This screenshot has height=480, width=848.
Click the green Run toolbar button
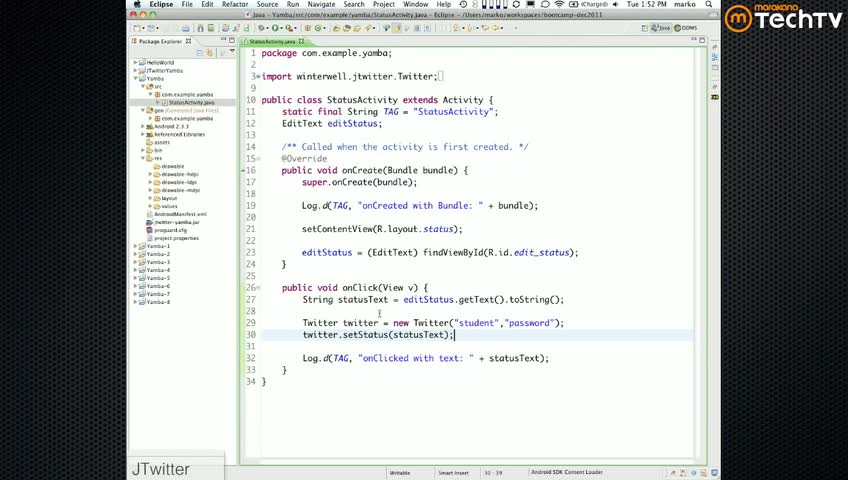tap(275, 28)
